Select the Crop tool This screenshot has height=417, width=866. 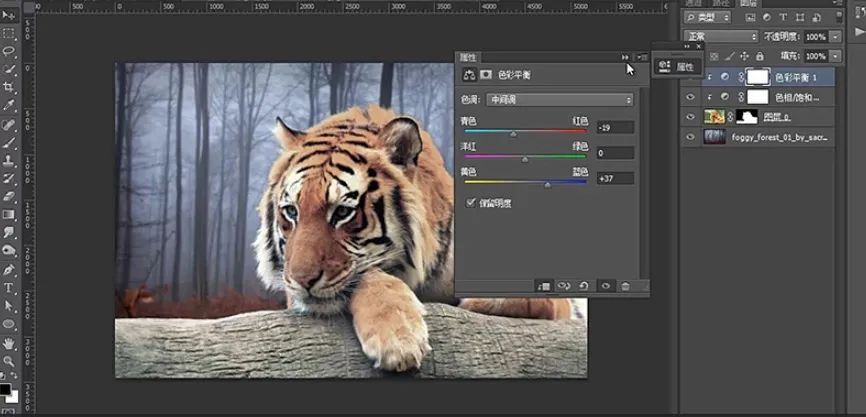(x=8, y=87)
